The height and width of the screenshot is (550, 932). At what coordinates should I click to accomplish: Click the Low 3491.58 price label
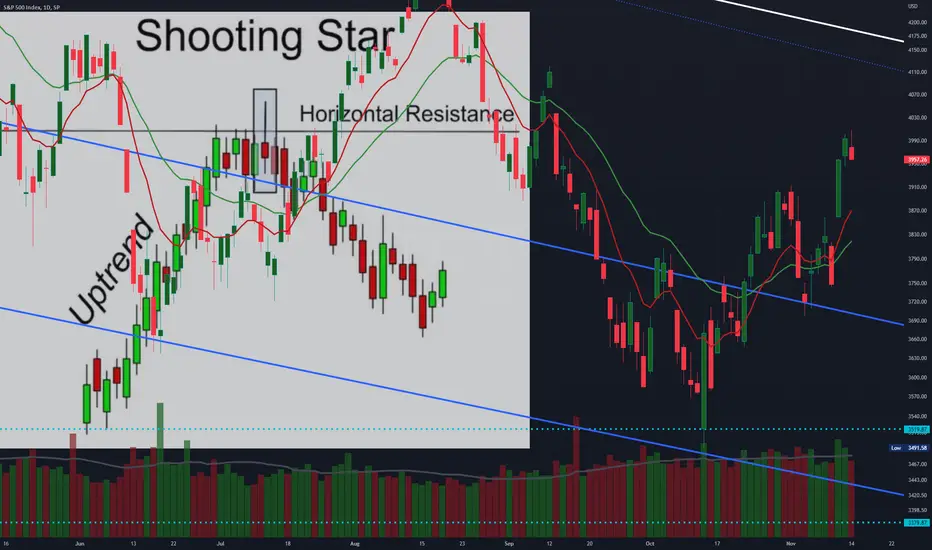pyautogui.click(x=909, y=448)
